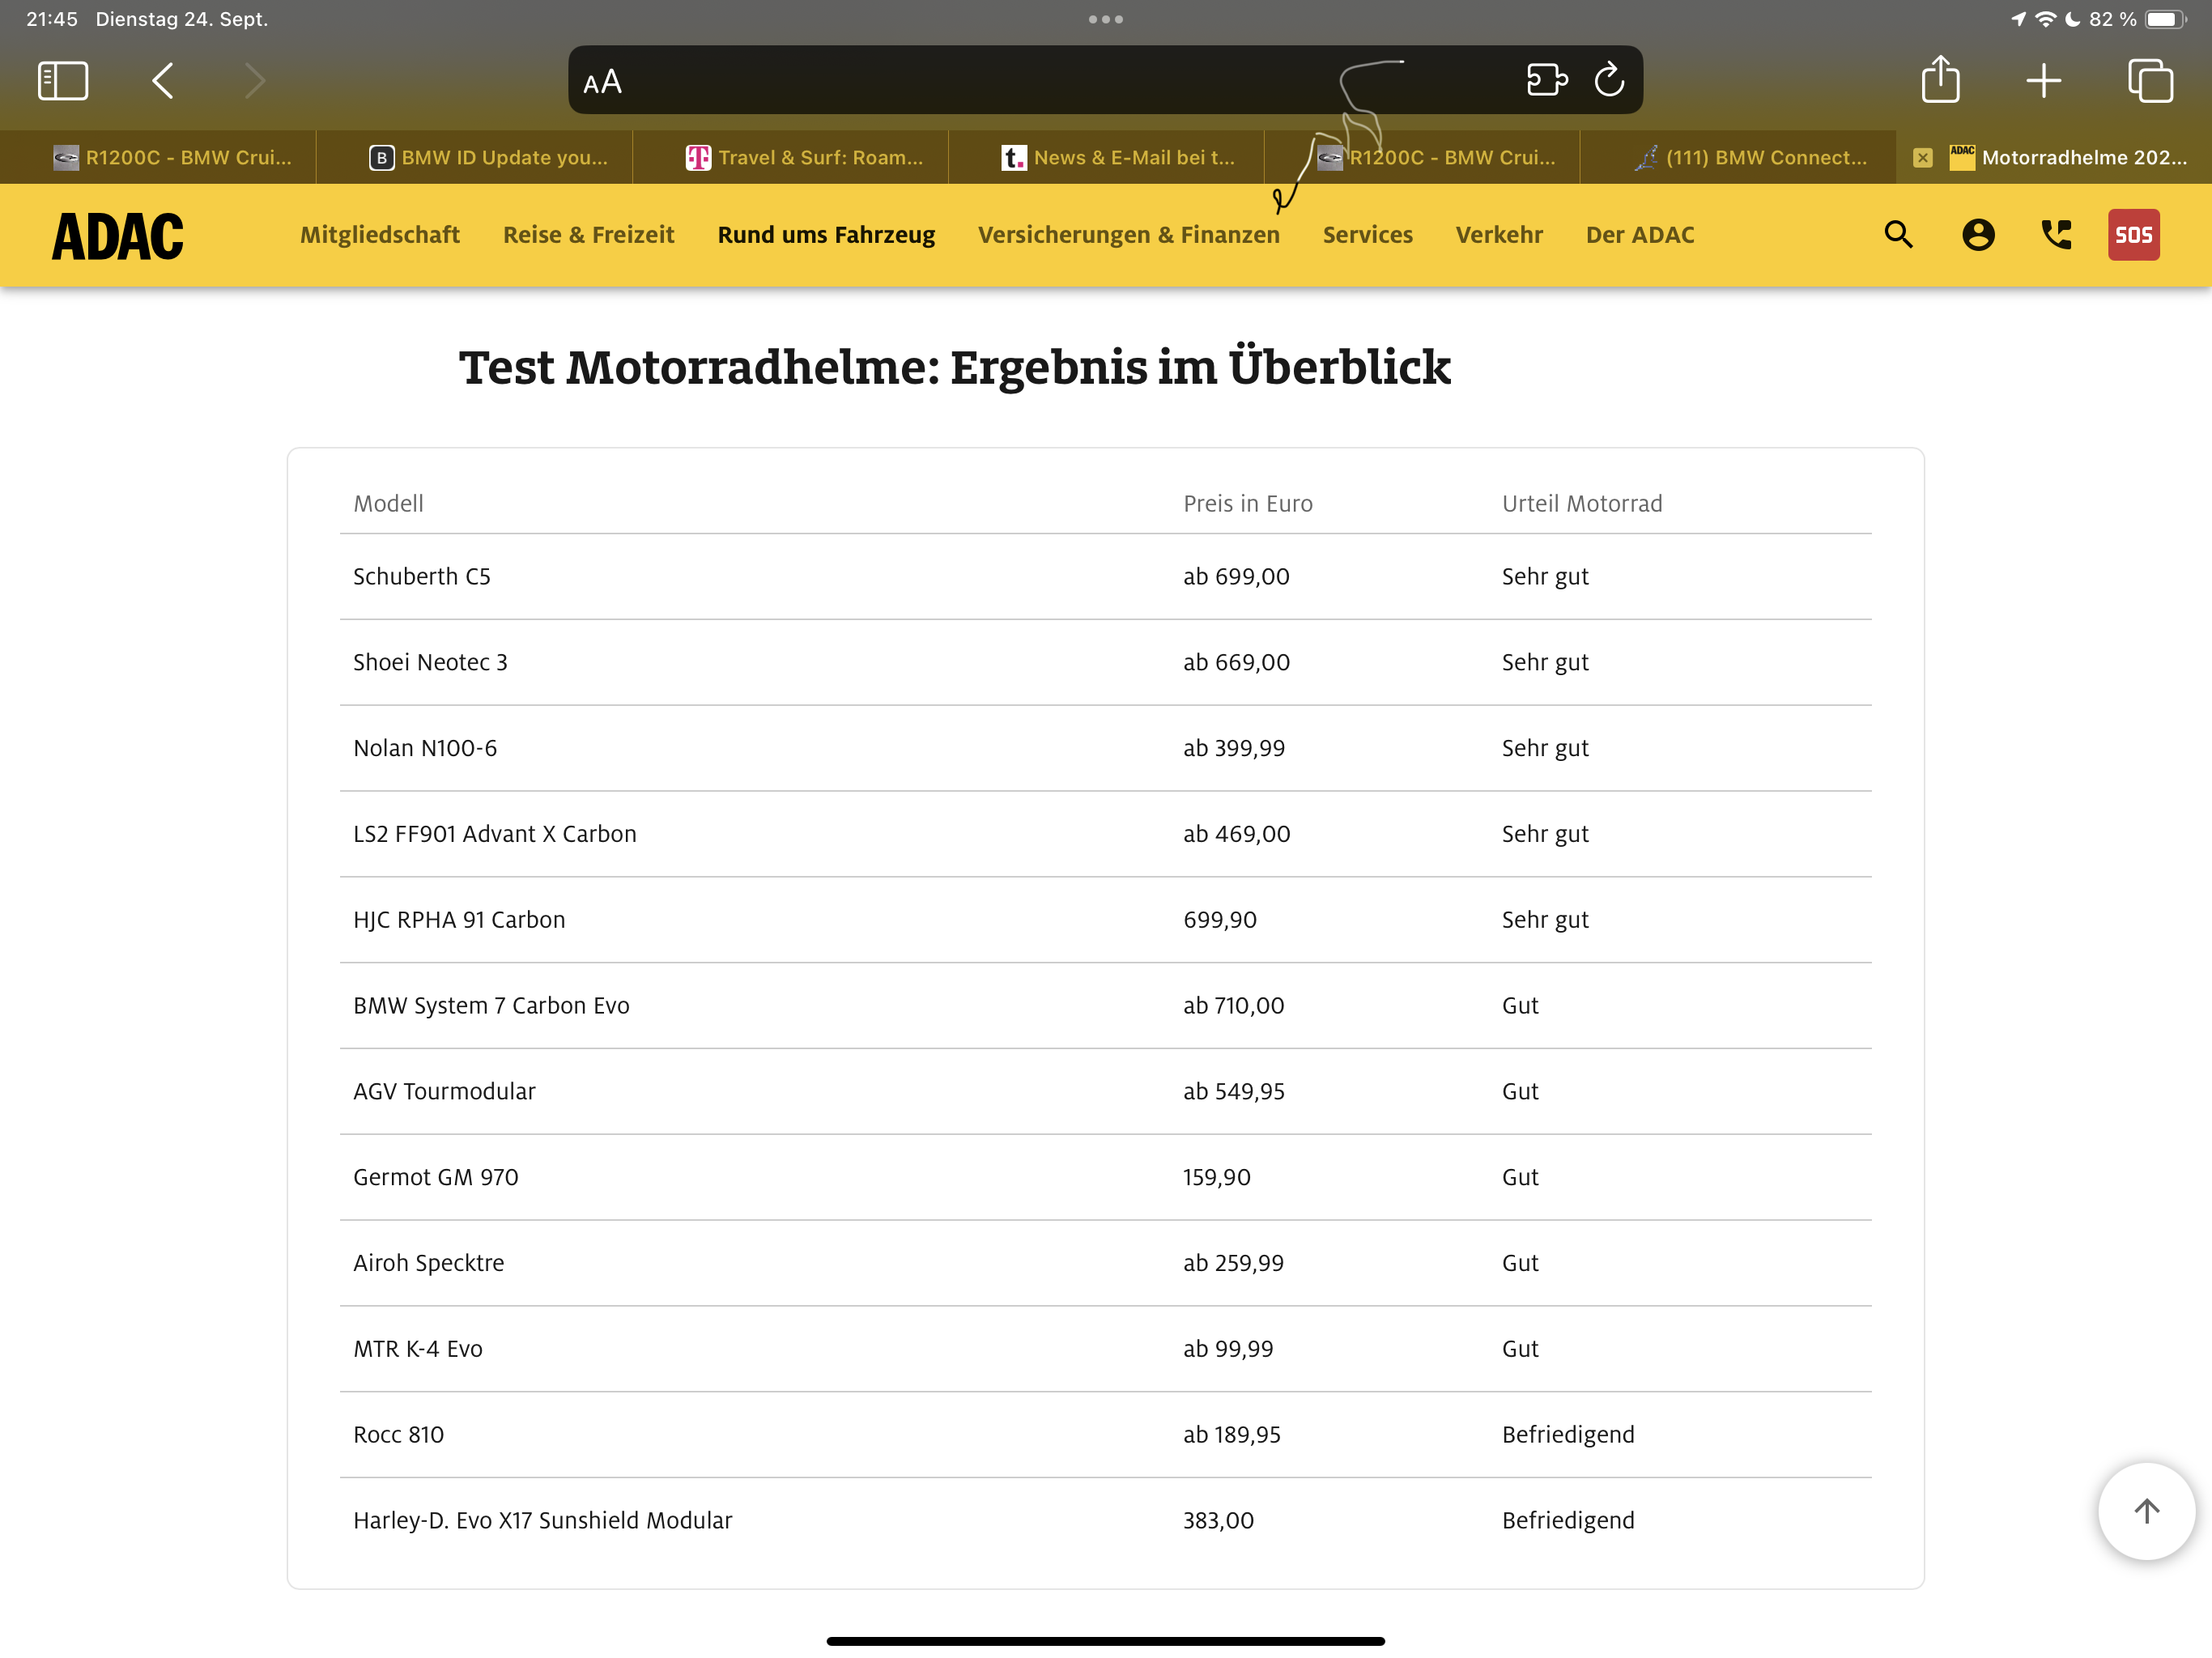Switch to BMW ID Update tab
The width and height of the screenshot is (2212, 1658).
tap(474, 157)
